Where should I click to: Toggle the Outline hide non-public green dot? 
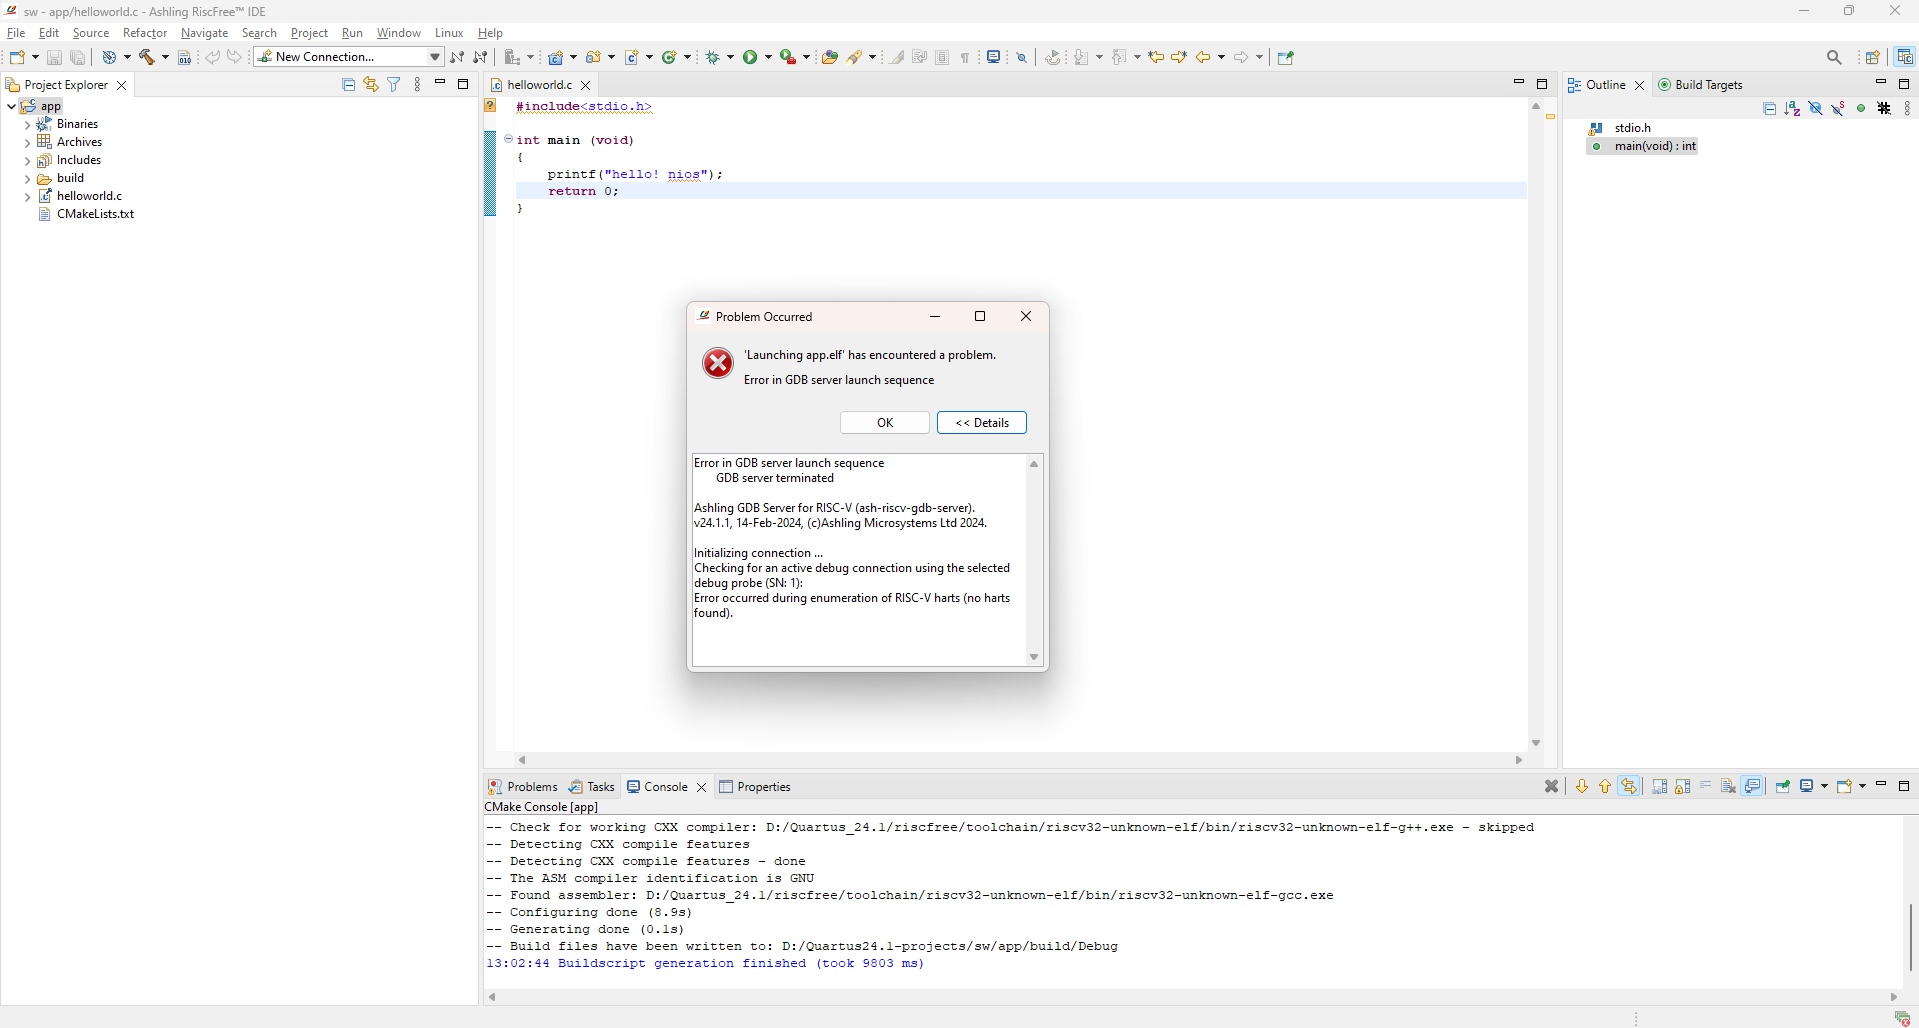pos(1861,108)
